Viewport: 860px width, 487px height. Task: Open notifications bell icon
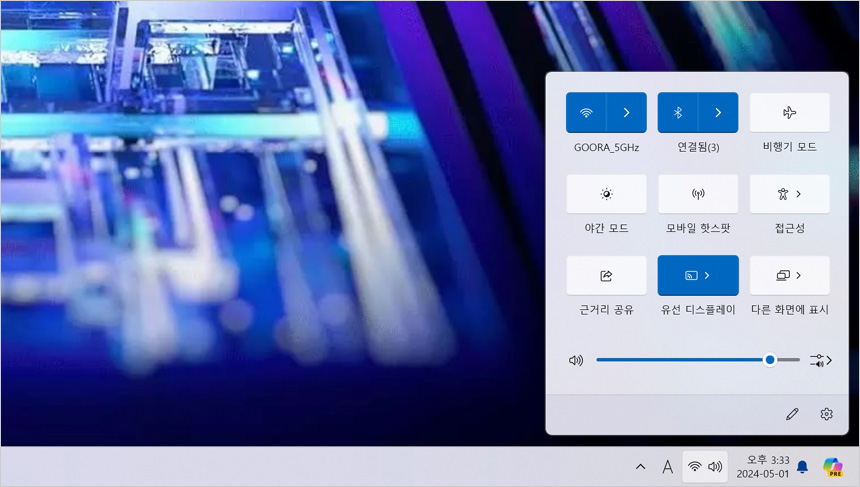[x=802, y=467]
